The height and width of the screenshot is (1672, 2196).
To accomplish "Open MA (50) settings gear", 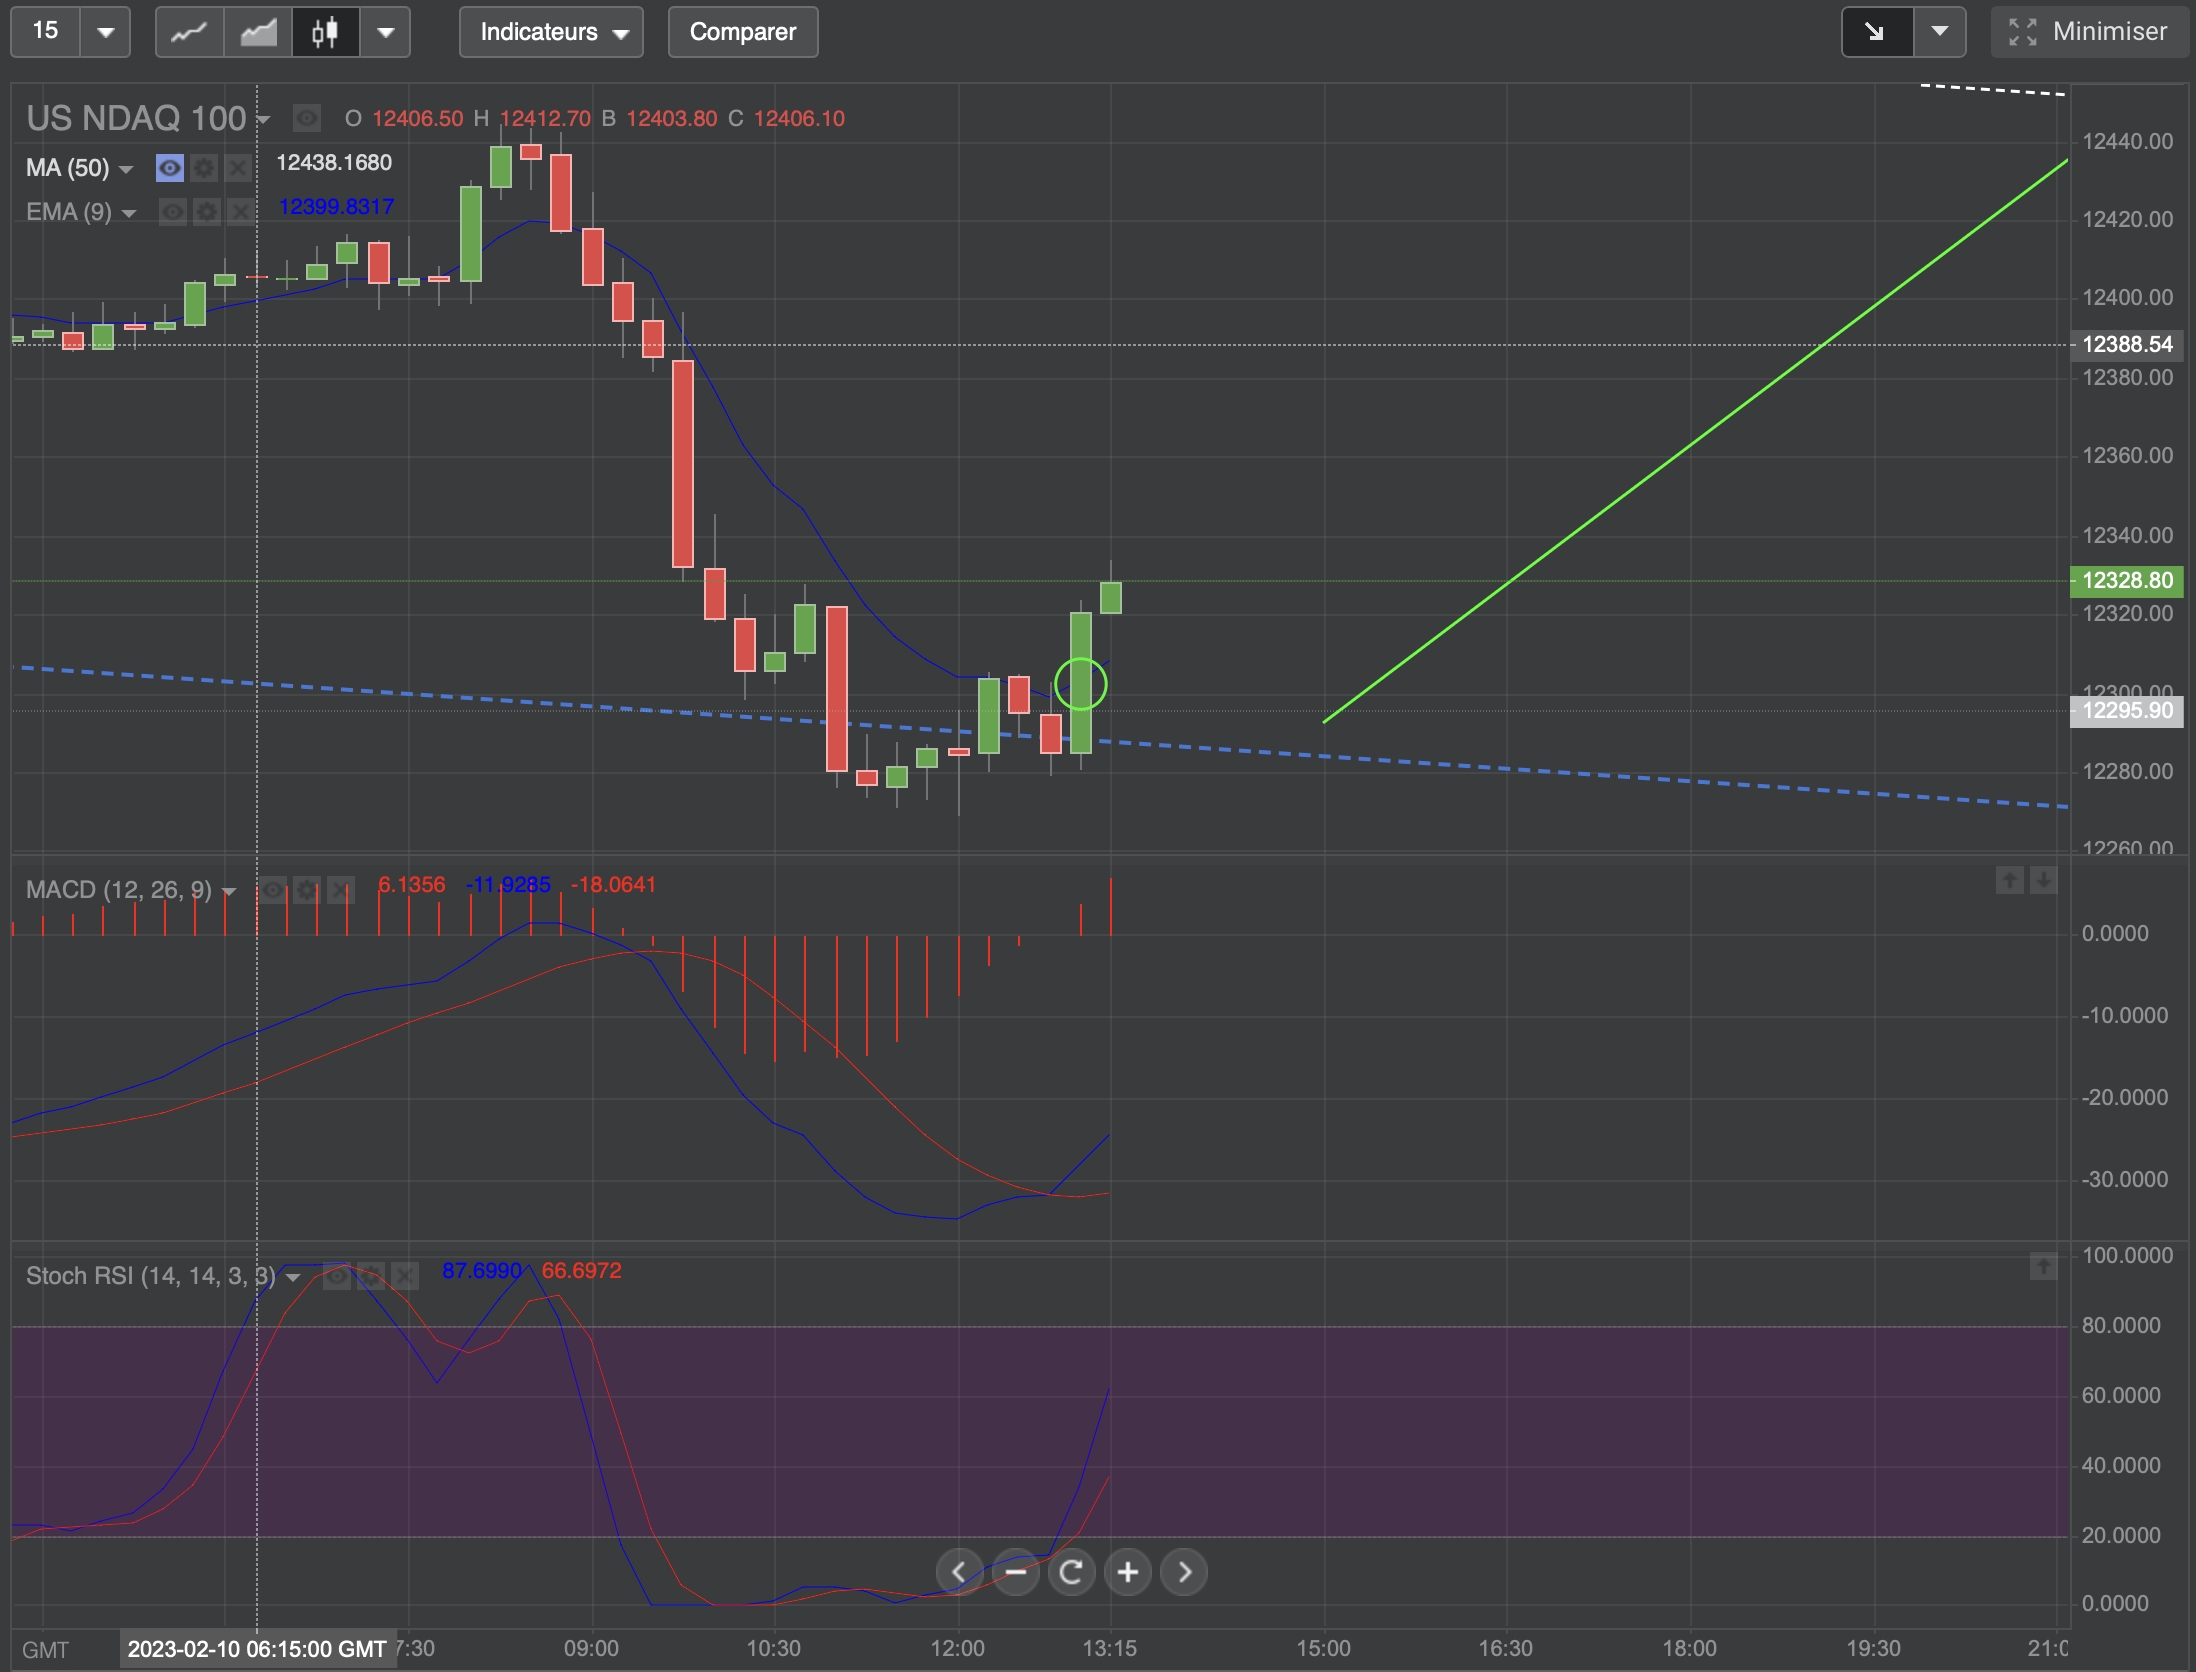I will click(x=204, y=167).
